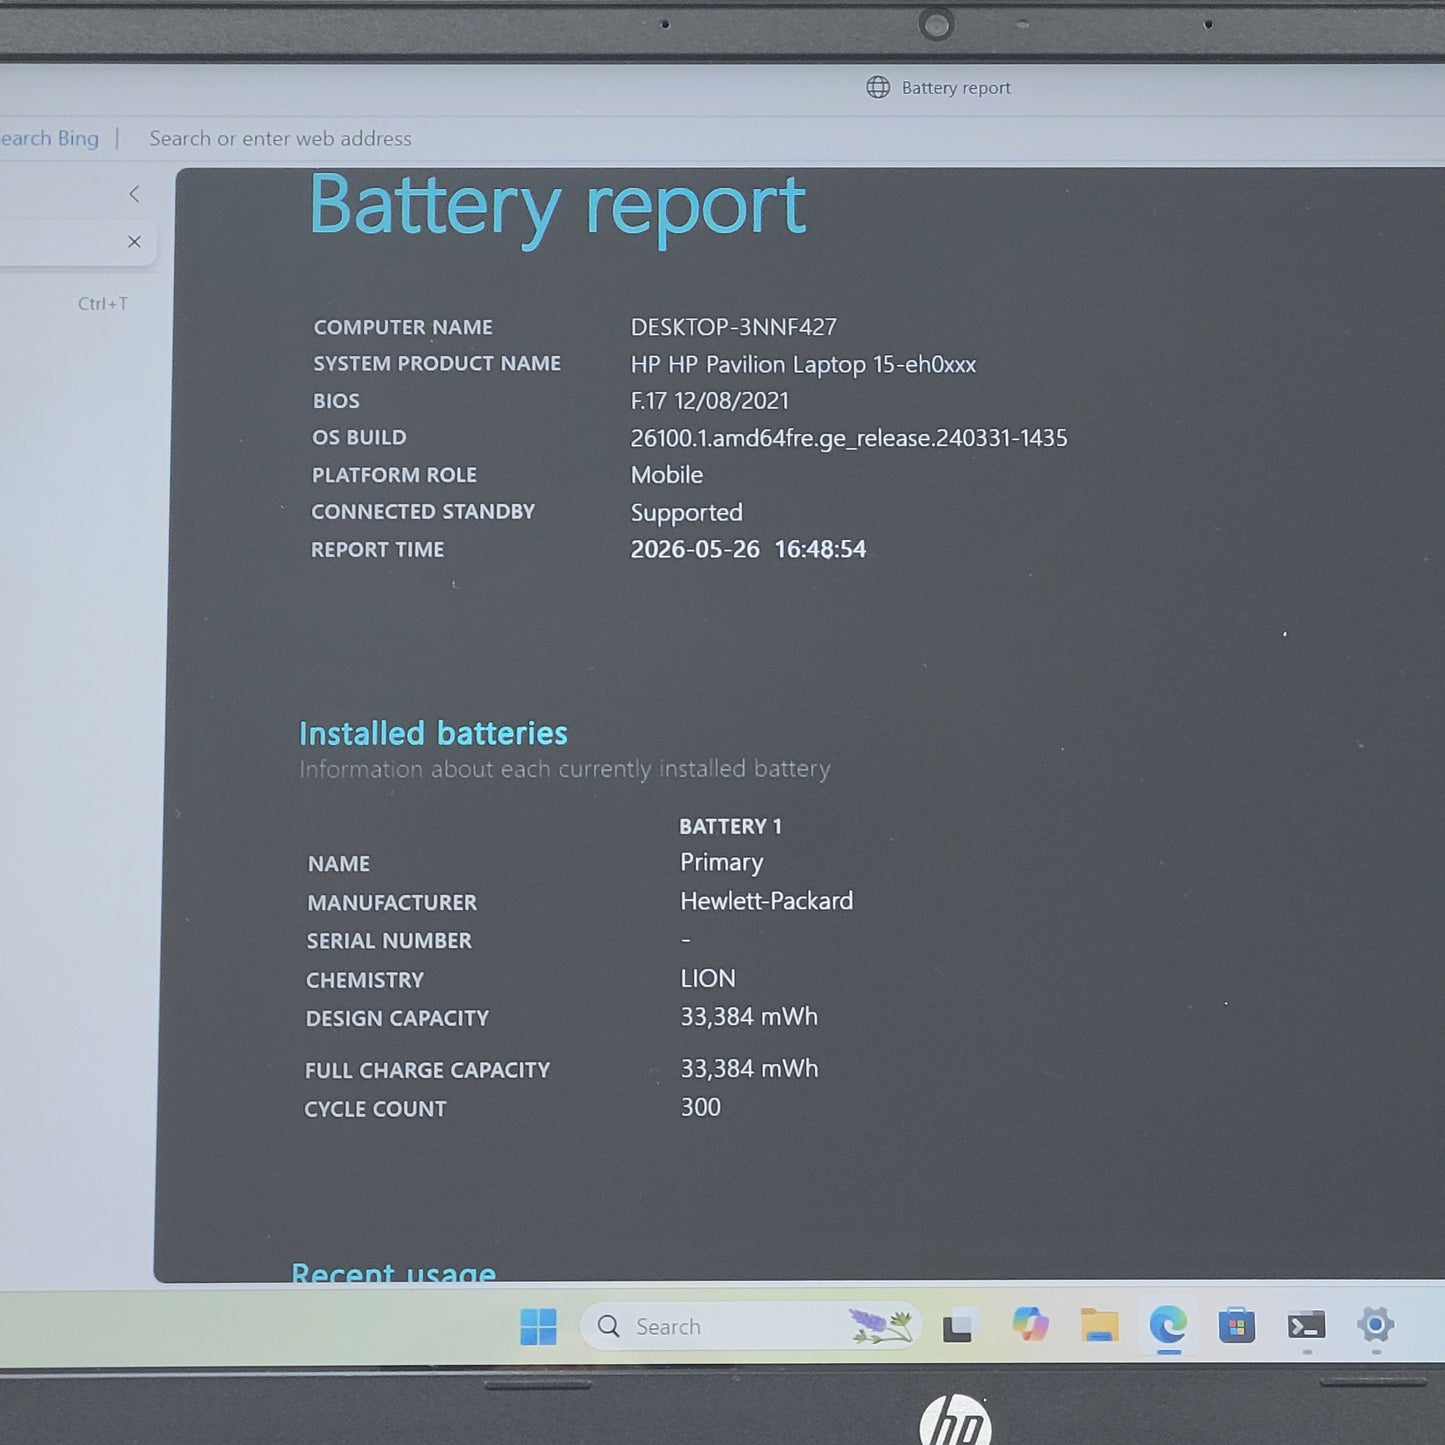Select BIOS value F.17 12/08/2021
Screen dimensions: 1445x1445
point(710,401)
